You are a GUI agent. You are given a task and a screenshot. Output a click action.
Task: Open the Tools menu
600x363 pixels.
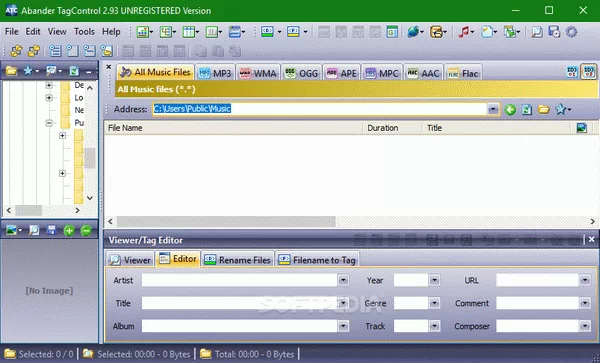pyautogui.click(x=84, y=32)
